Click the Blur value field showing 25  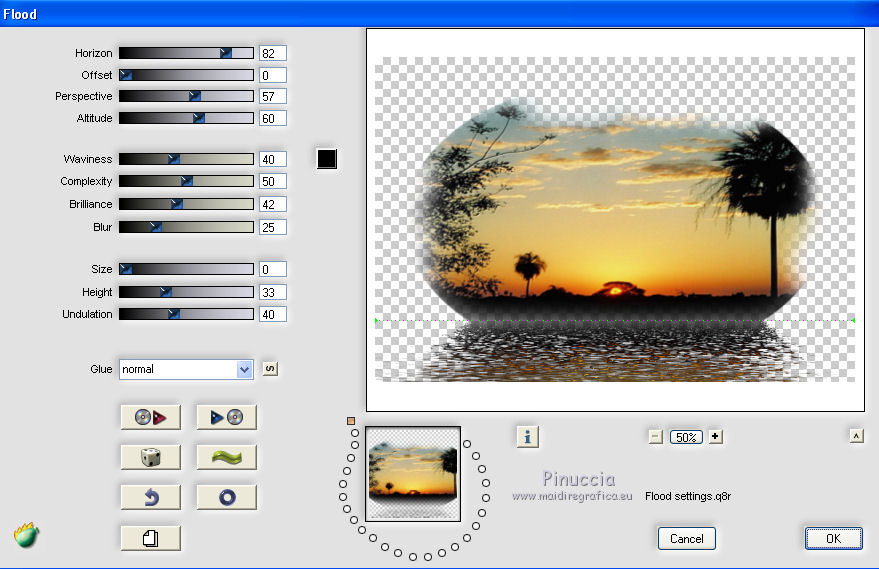(x=273, y=227)
